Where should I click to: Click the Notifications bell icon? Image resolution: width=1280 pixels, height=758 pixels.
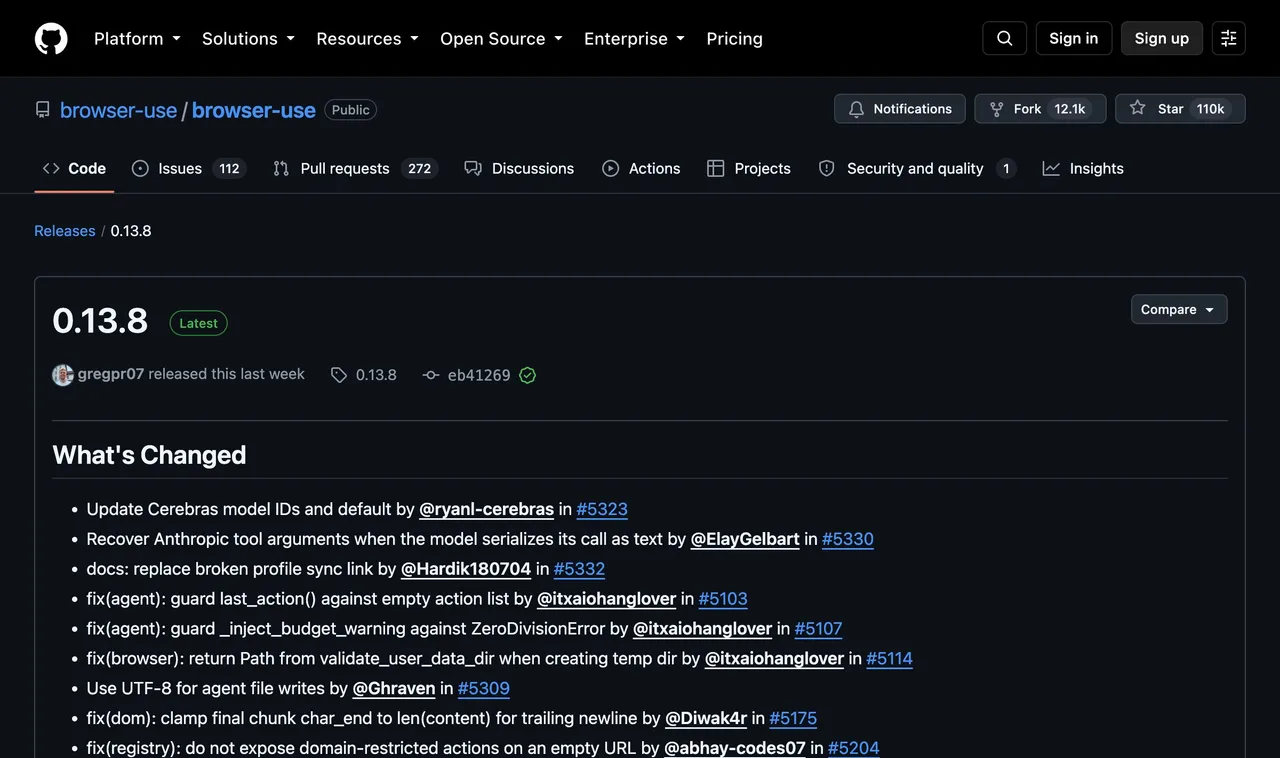click(856, 109)
